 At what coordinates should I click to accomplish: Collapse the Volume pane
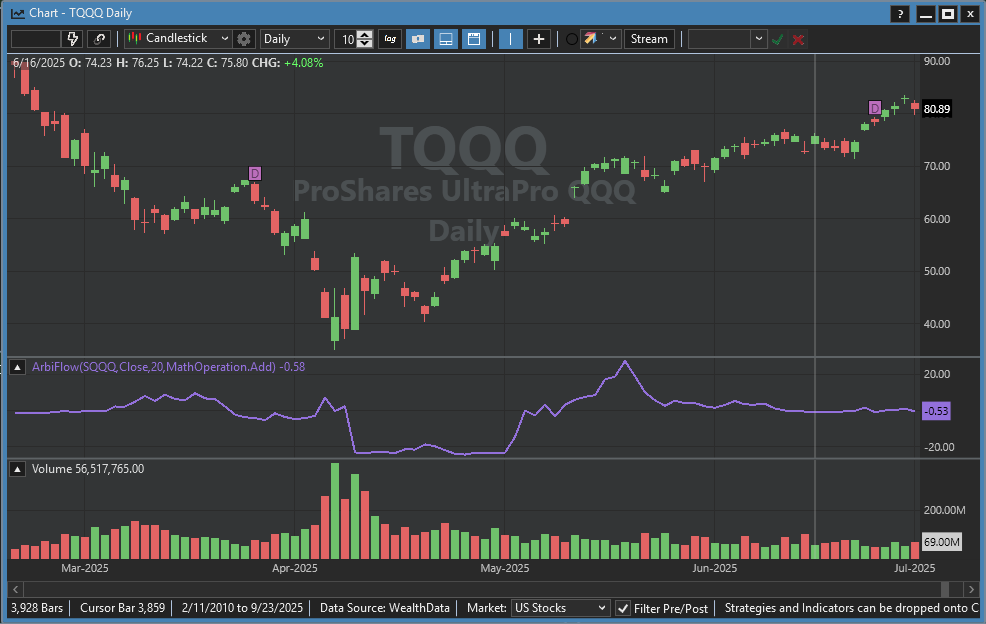(18, 468)
